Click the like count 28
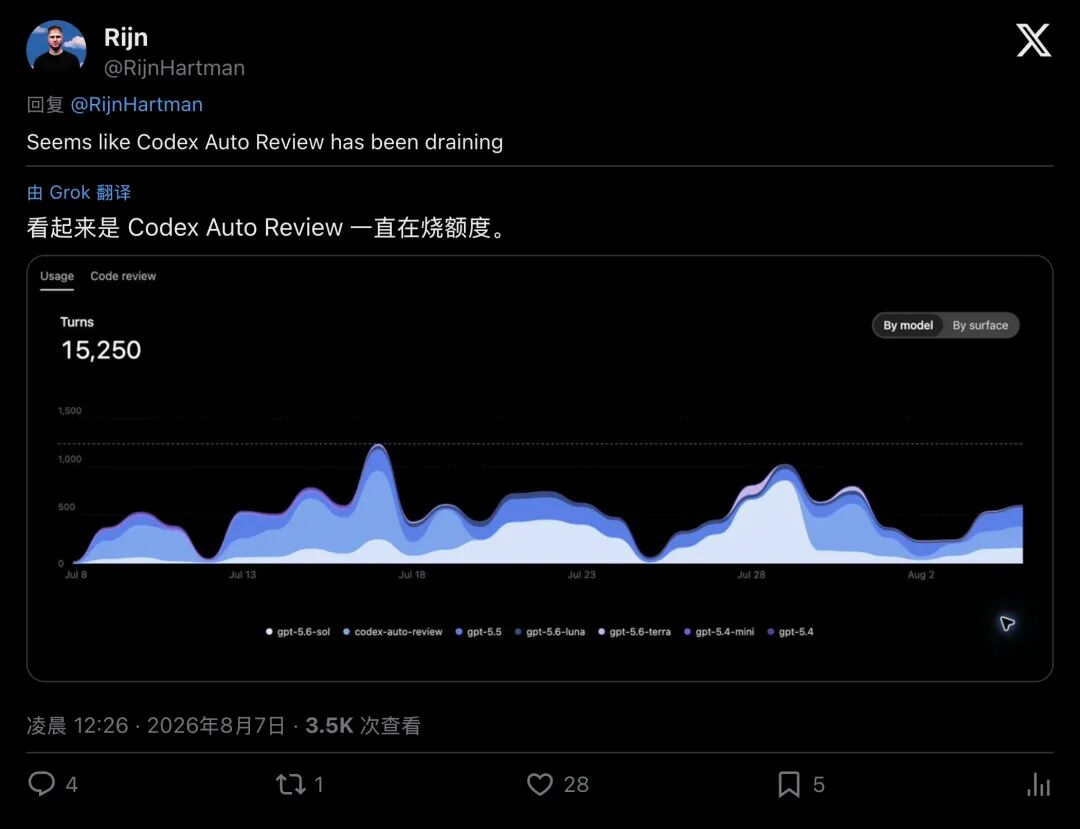Screen dimensions: 1080x829 (577, 785)
